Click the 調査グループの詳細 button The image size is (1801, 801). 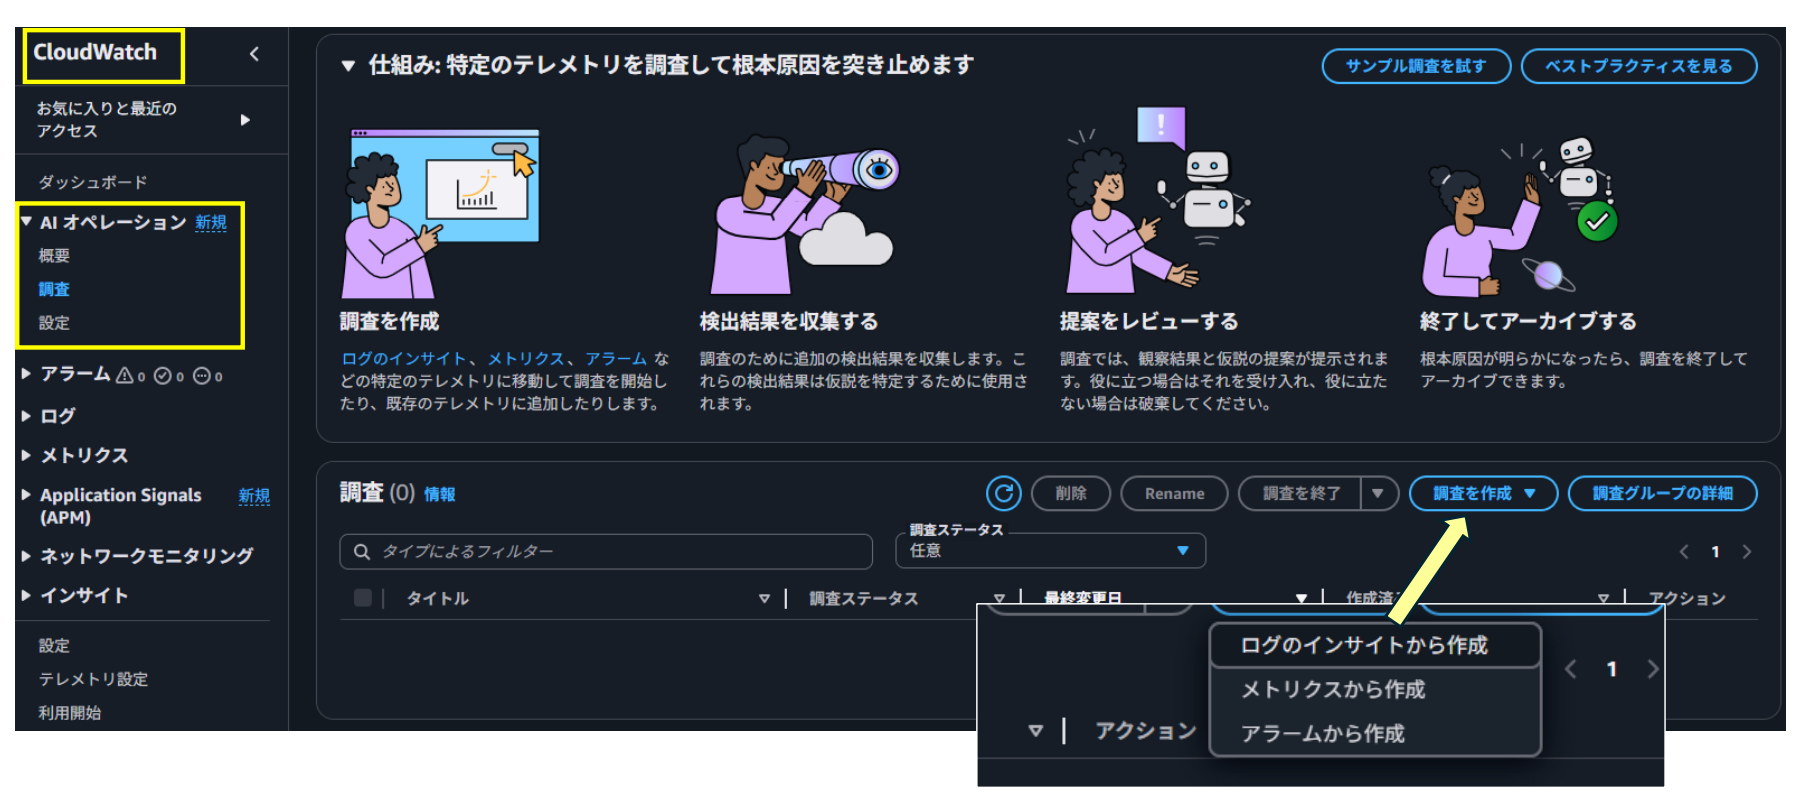point(1662,493)
